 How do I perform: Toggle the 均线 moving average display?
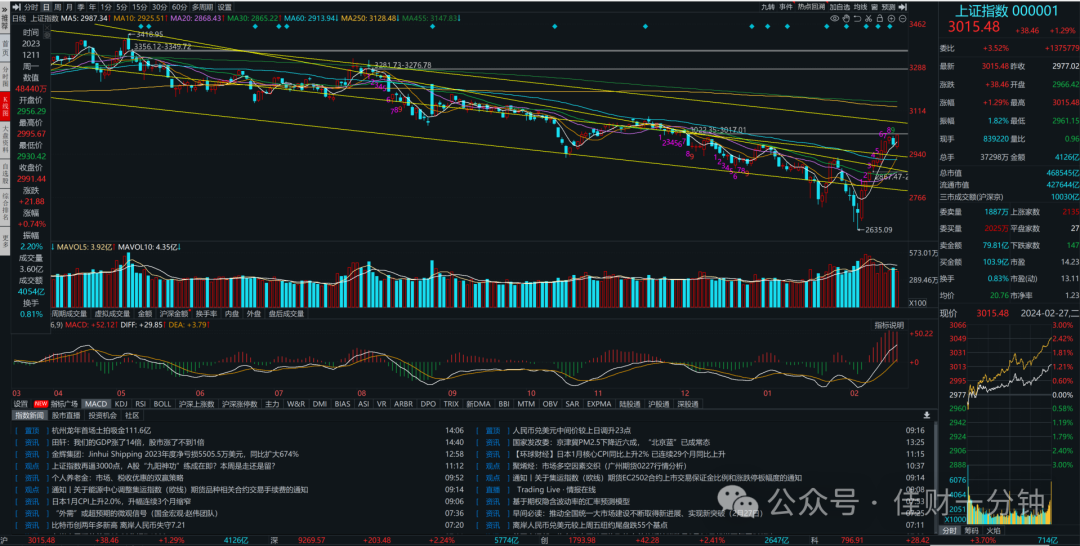(x=860, y=7)
